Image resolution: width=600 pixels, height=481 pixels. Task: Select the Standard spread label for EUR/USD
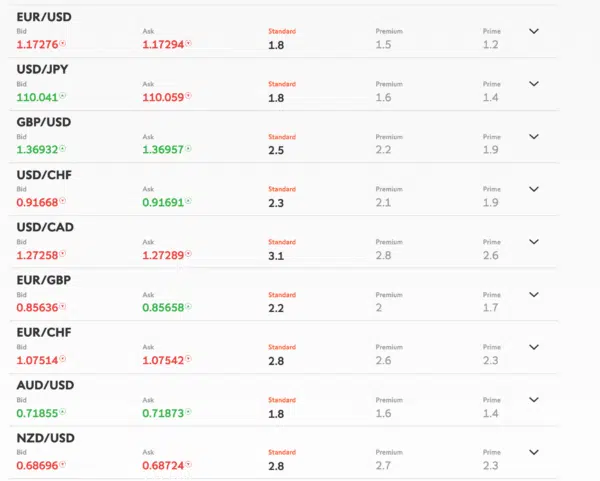point(282,31)
